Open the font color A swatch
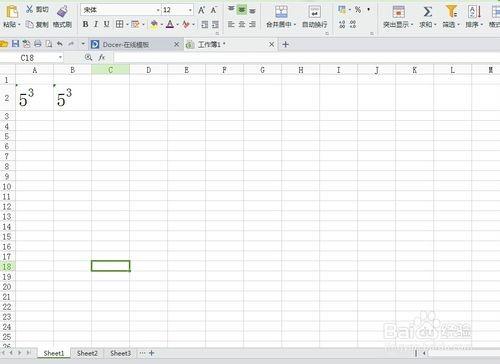This screenshot has height=364, width=500. pos(170,24)
